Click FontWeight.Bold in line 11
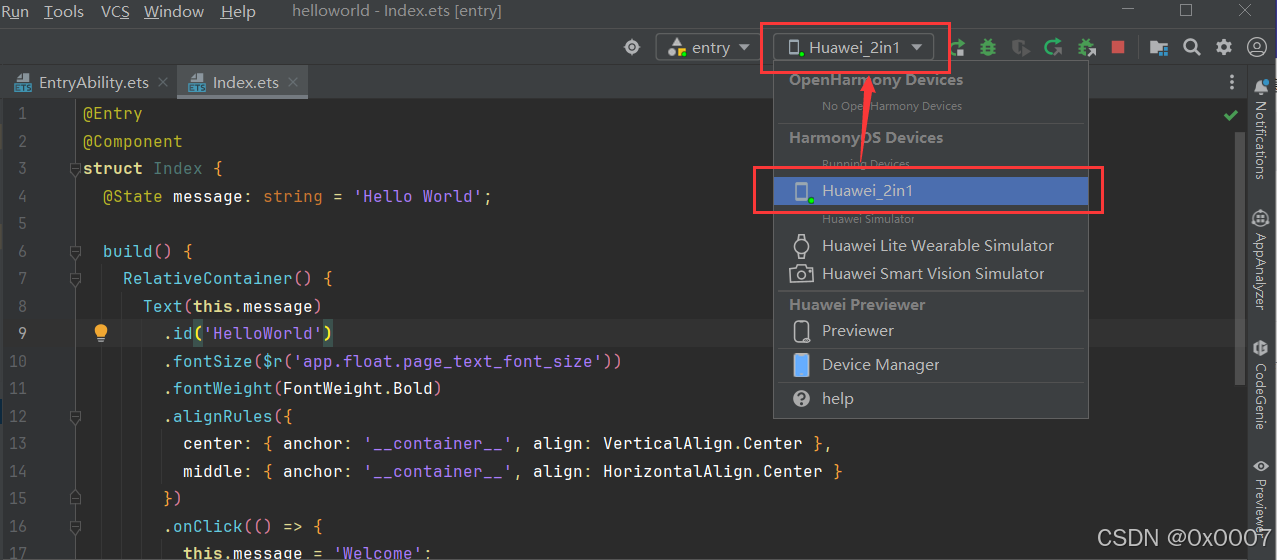This screenshot has height=560, width=1277. (x=358, y=388)
